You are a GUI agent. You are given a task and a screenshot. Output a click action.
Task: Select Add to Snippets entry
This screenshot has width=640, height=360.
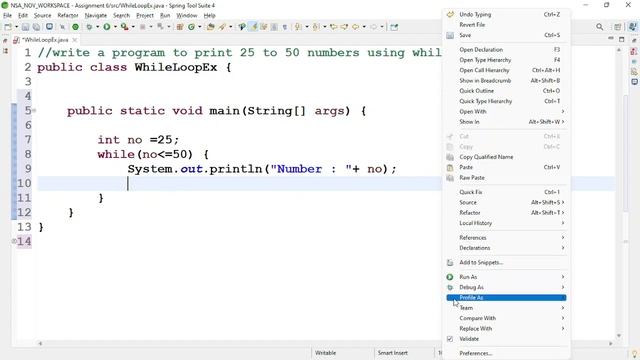tap(506, 262)
